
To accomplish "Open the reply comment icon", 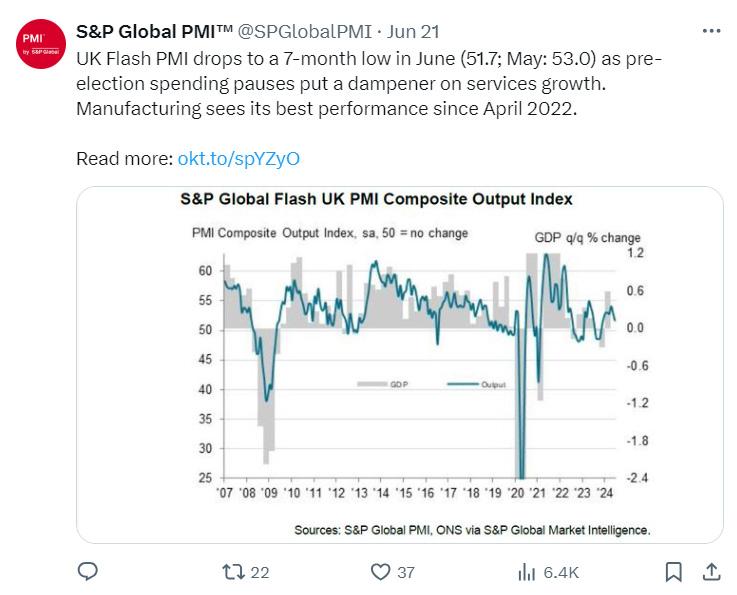I will [87, 572].
